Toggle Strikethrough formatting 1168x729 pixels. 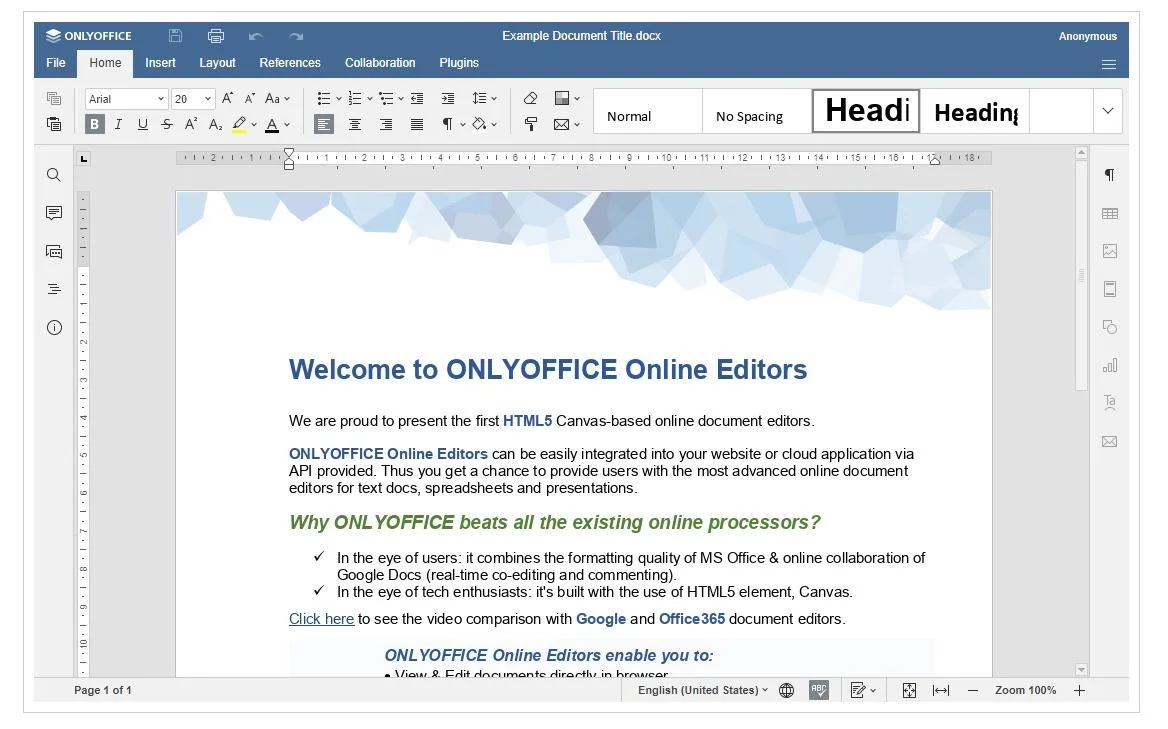tap(167, 124)
